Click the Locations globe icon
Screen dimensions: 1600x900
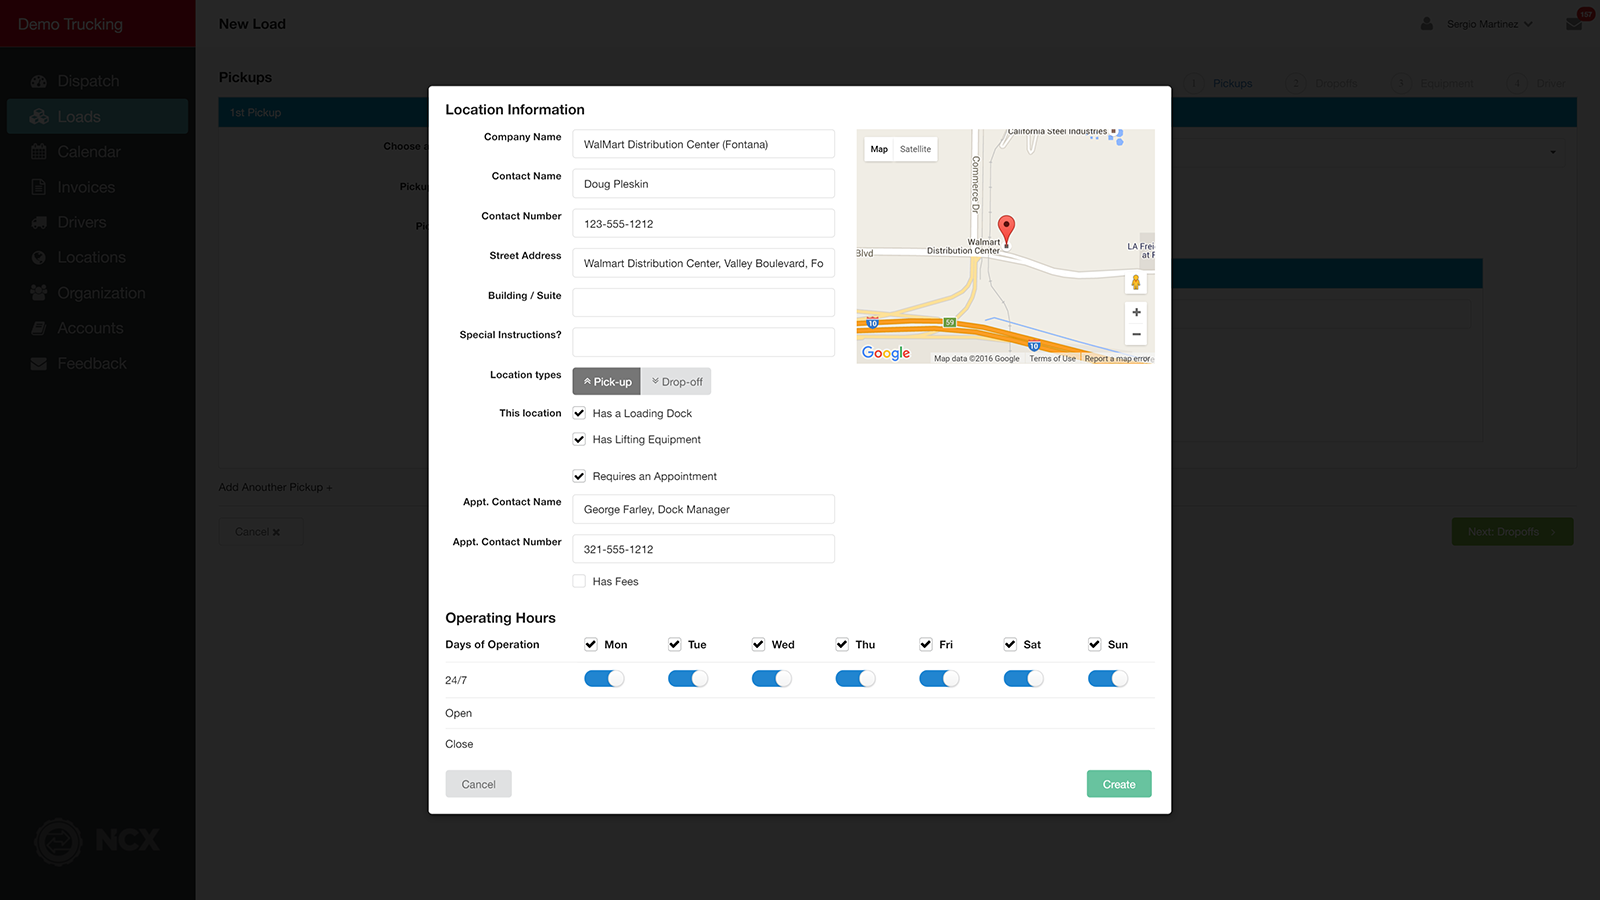click(39, 257)
